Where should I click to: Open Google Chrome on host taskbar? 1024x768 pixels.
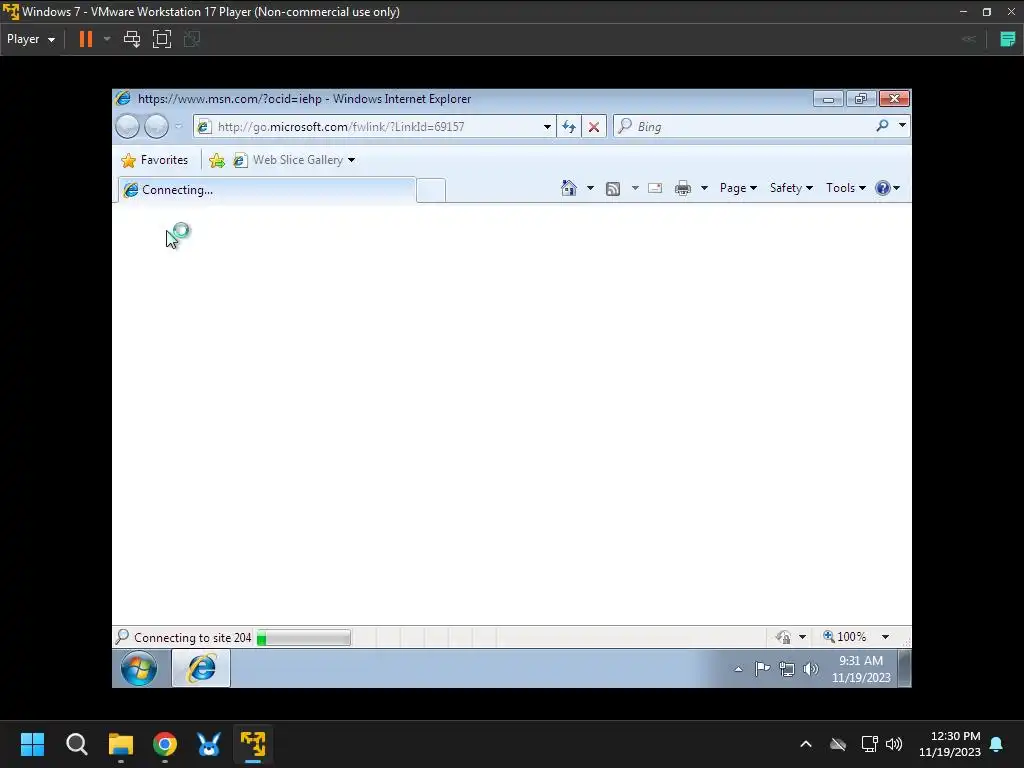(165, 744)
